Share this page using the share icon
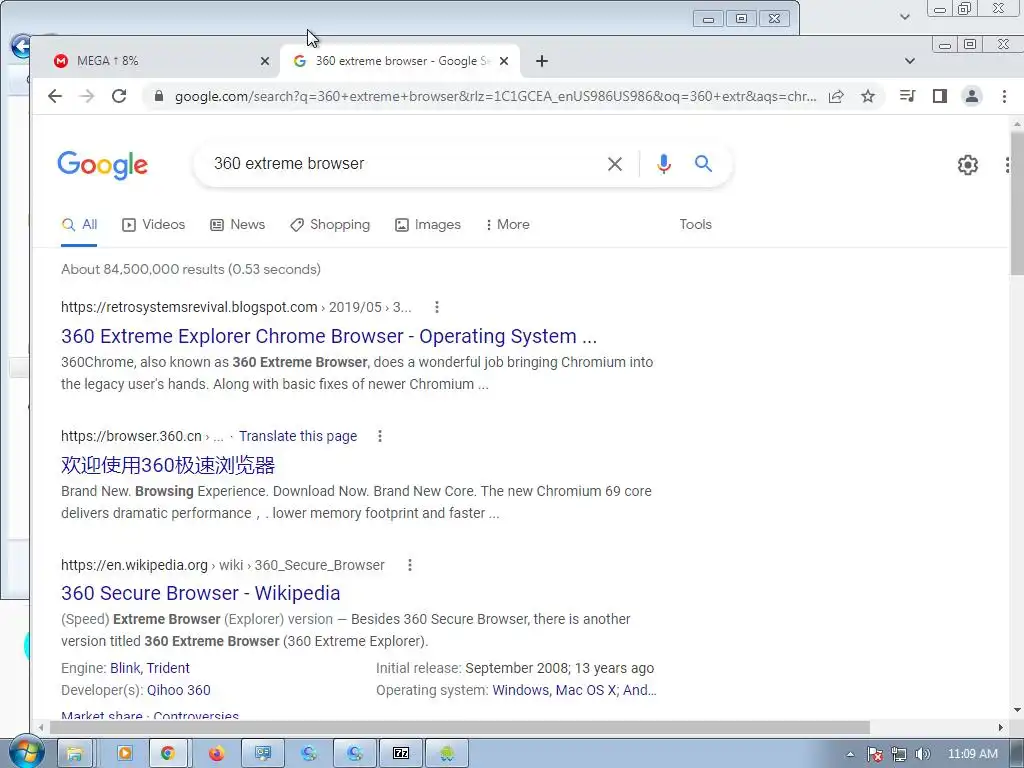The height and width of the screenshot is (768, 1024). 836,97
